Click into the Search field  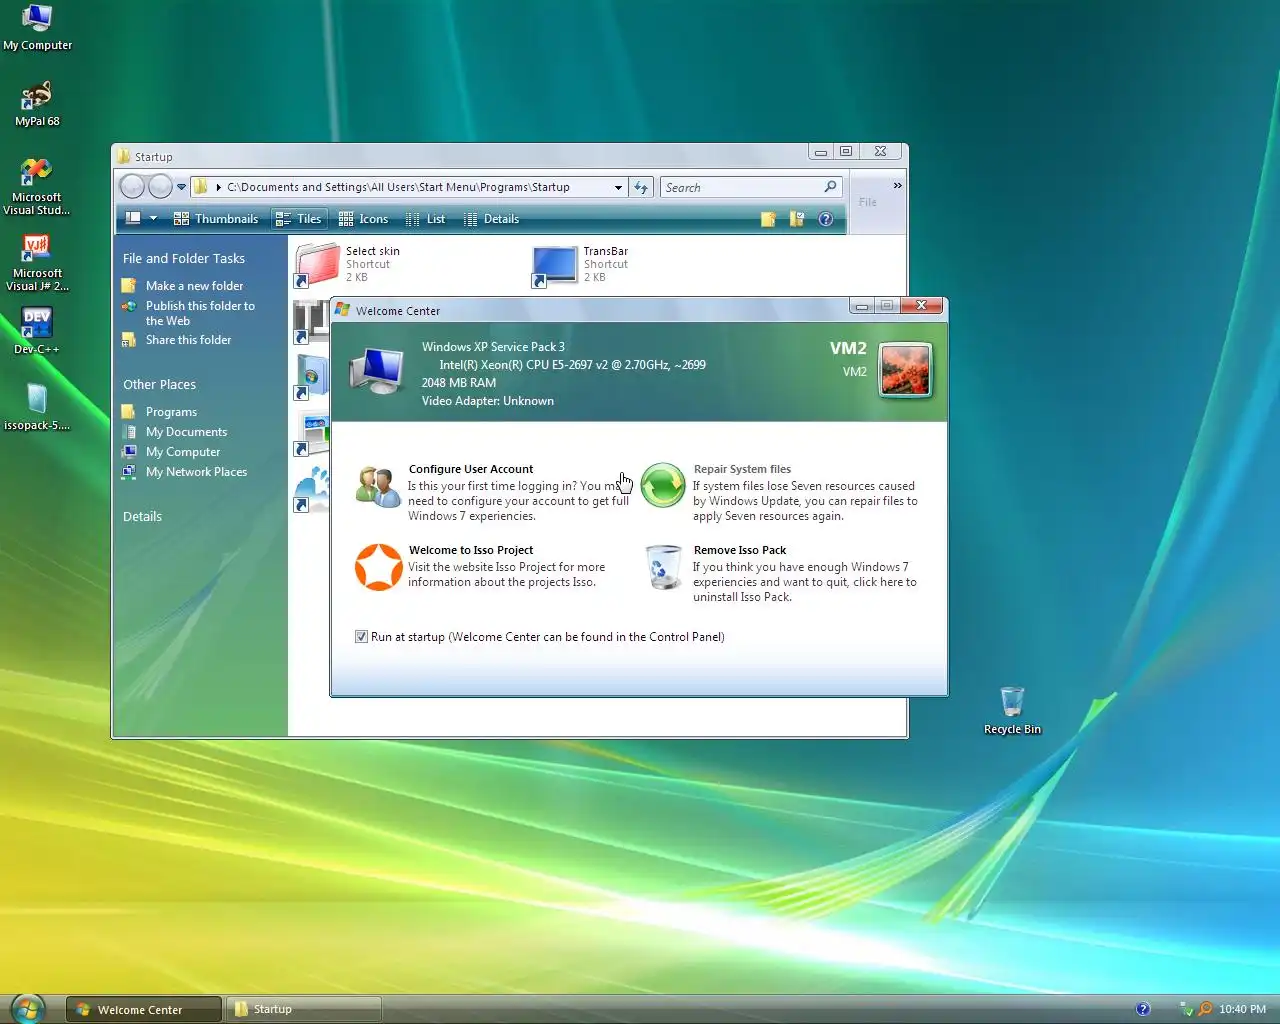coord(740,187)
